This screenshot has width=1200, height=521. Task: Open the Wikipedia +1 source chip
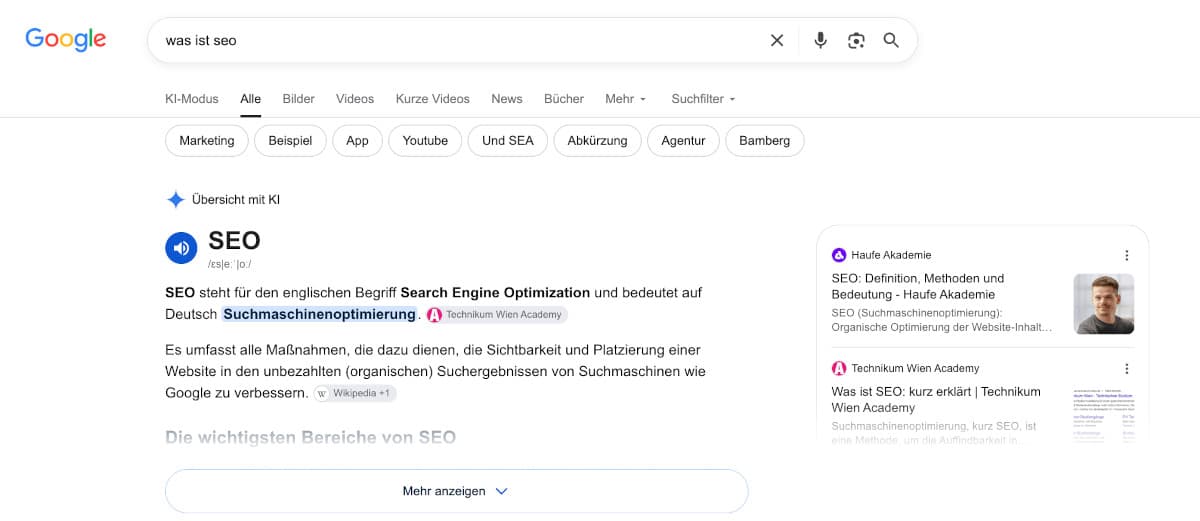(x=355, y=394)
